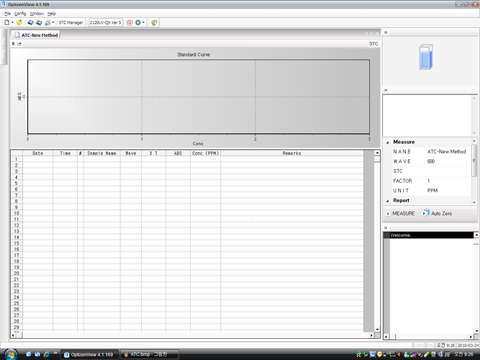Click the blue cuvette cell image

click(426, 57)
